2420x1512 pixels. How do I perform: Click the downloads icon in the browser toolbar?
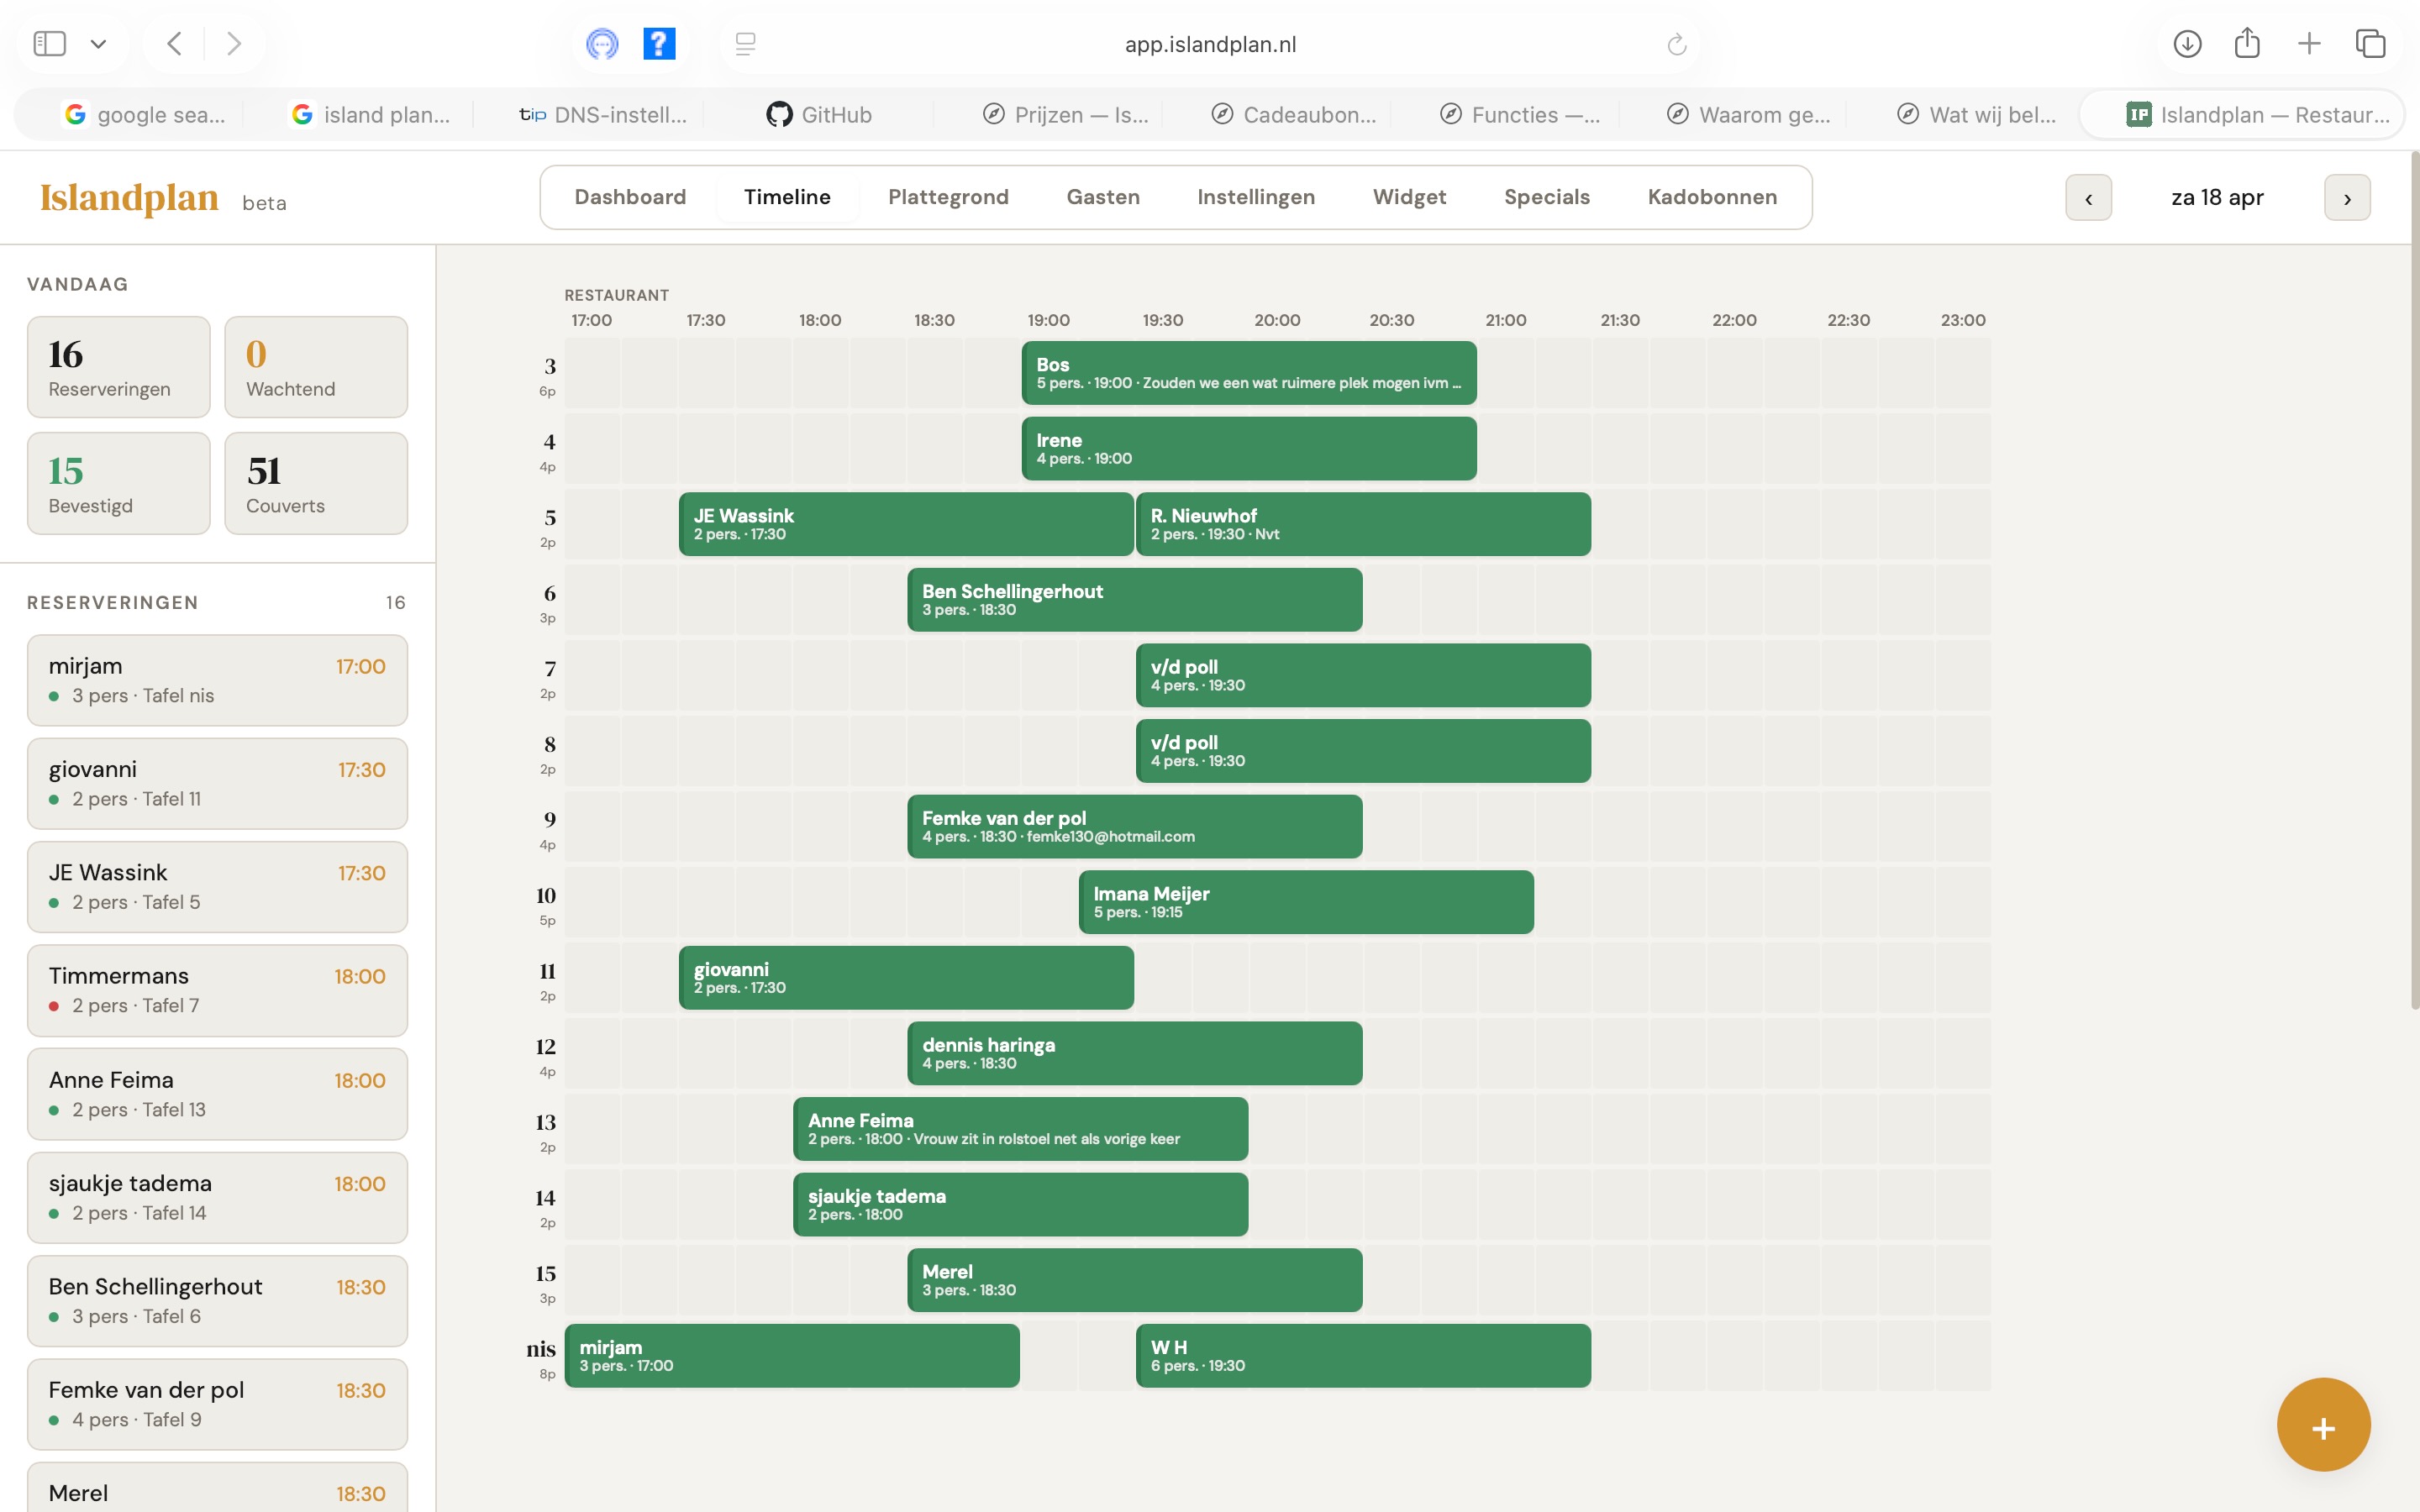point(2187,43)
